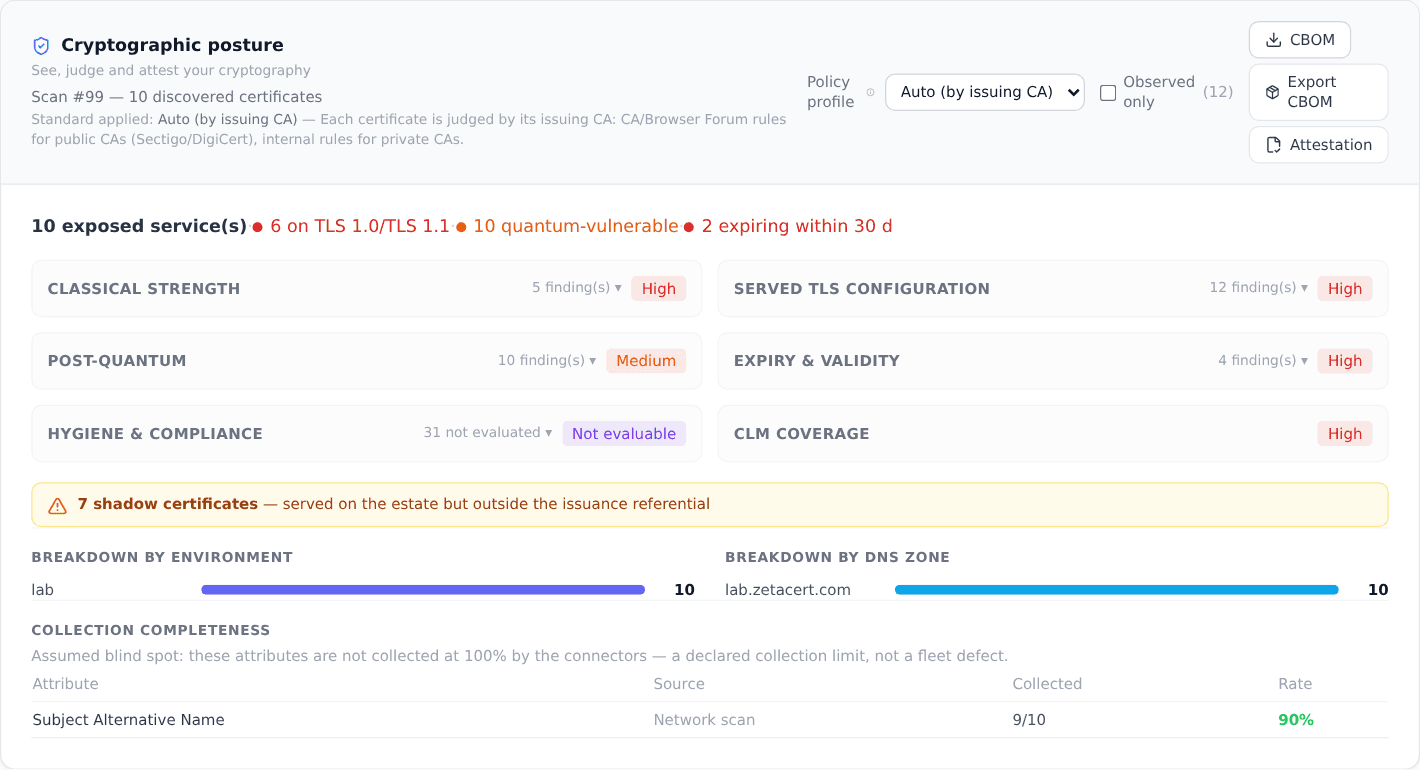The image size is (1420, 770).
Task: Click the 9/10 collected cell
Action: [x=1029, y=720]
